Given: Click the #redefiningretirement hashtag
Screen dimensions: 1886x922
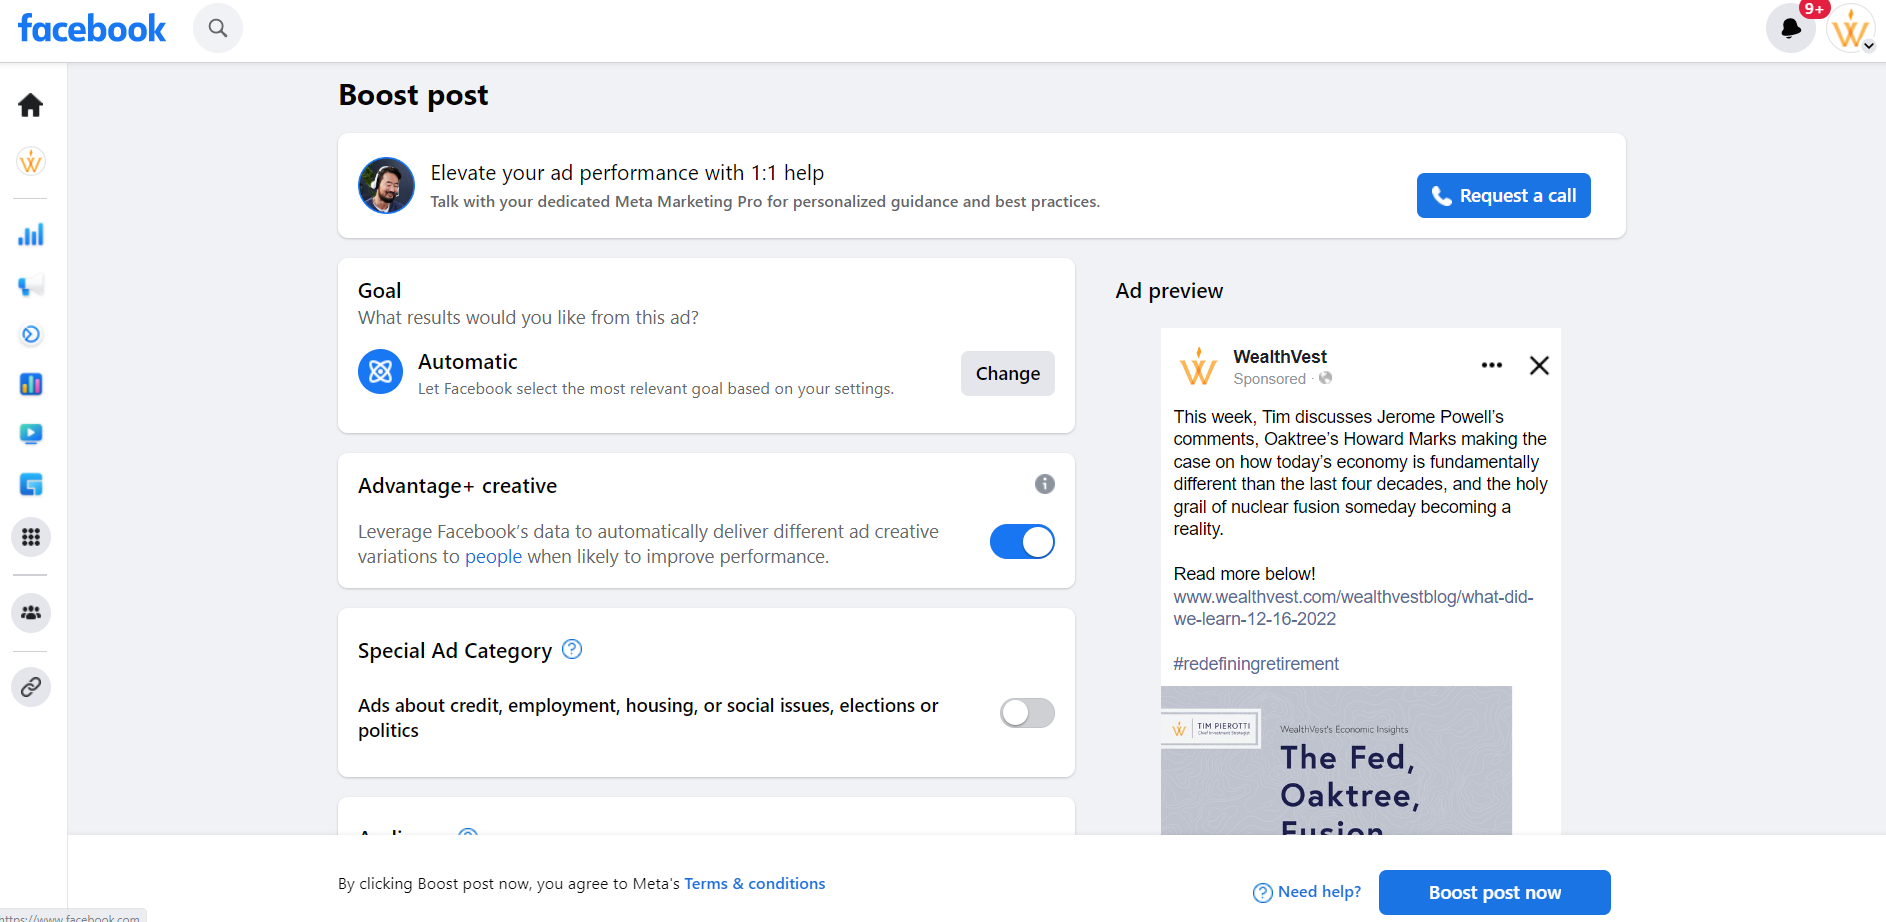Looking at the screenshot, I should click(1255, 664).
